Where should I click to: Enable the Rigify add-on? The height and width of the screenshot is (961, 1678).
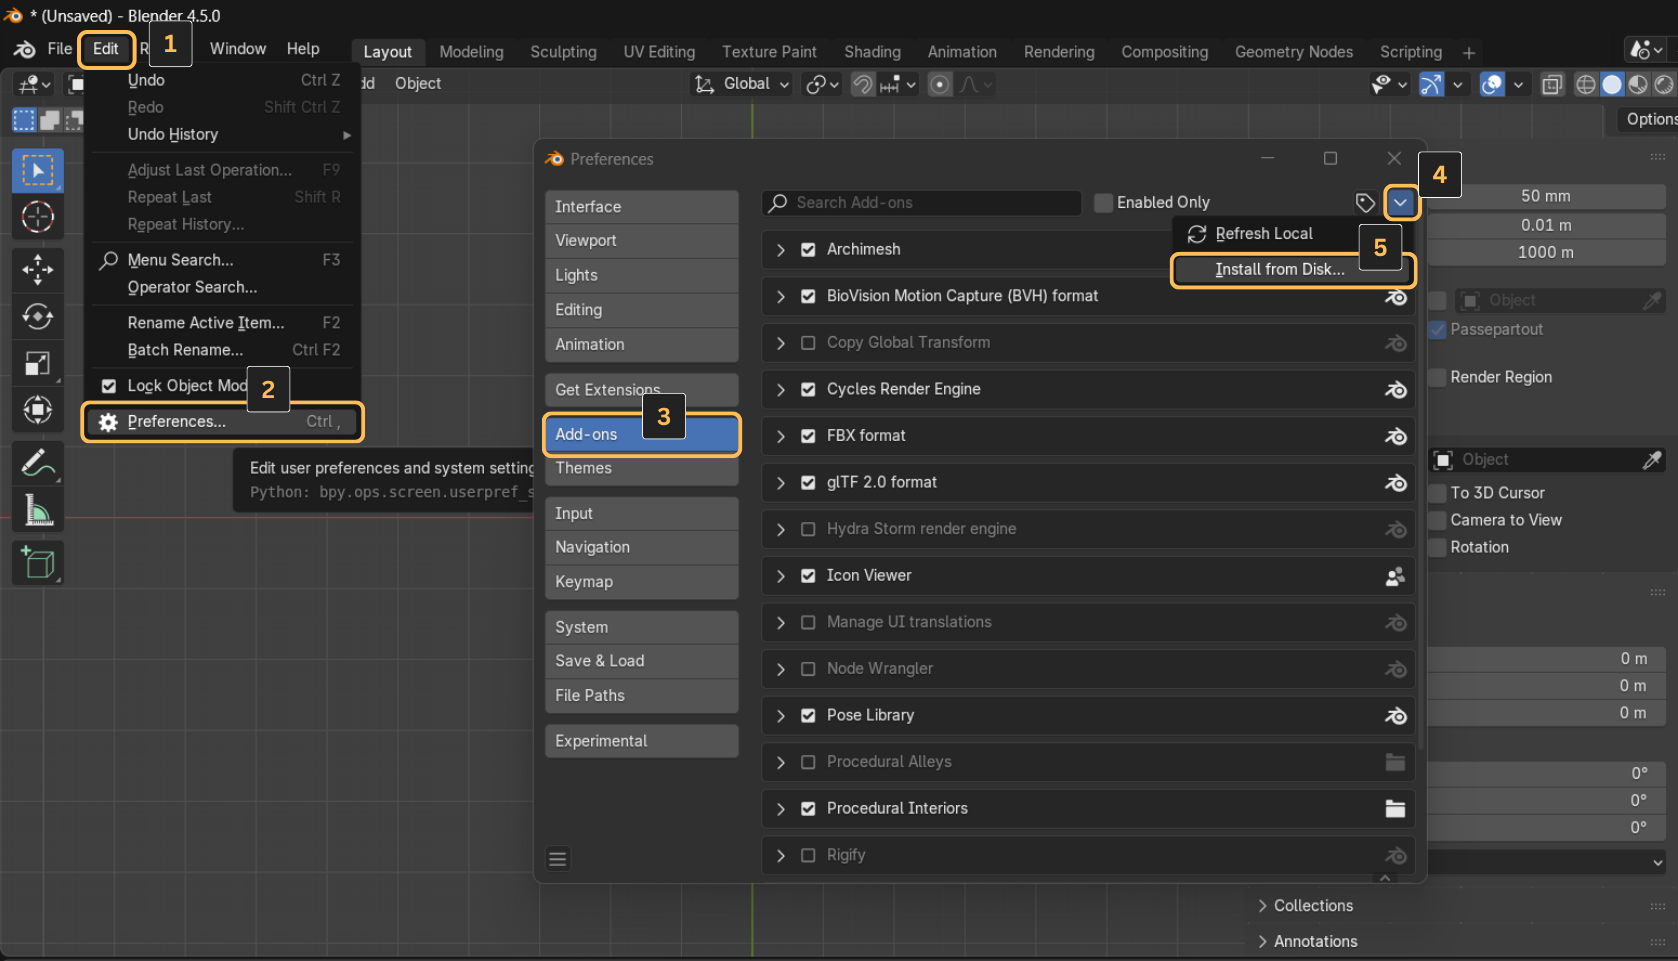pos(808,856)
